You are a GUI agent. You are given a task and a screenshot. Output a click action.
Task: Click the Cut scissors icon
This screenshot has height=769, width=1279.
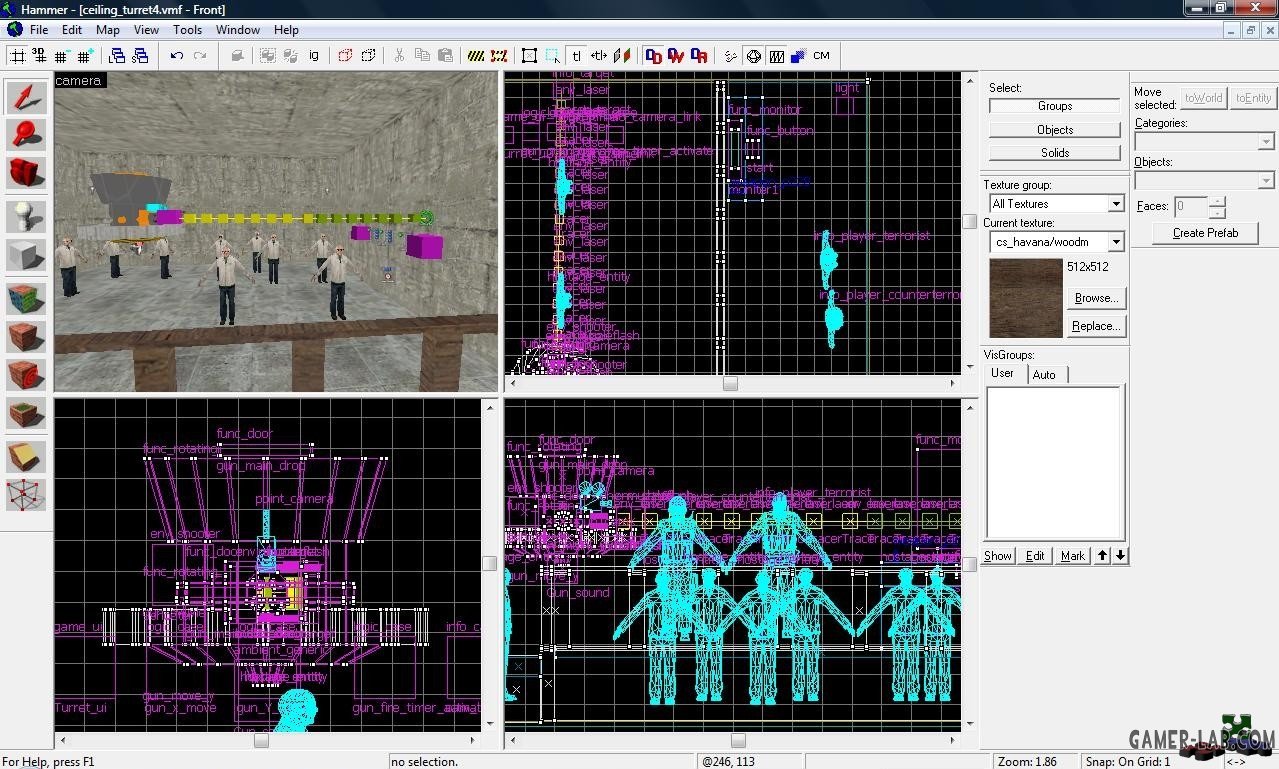coord(399,56)
